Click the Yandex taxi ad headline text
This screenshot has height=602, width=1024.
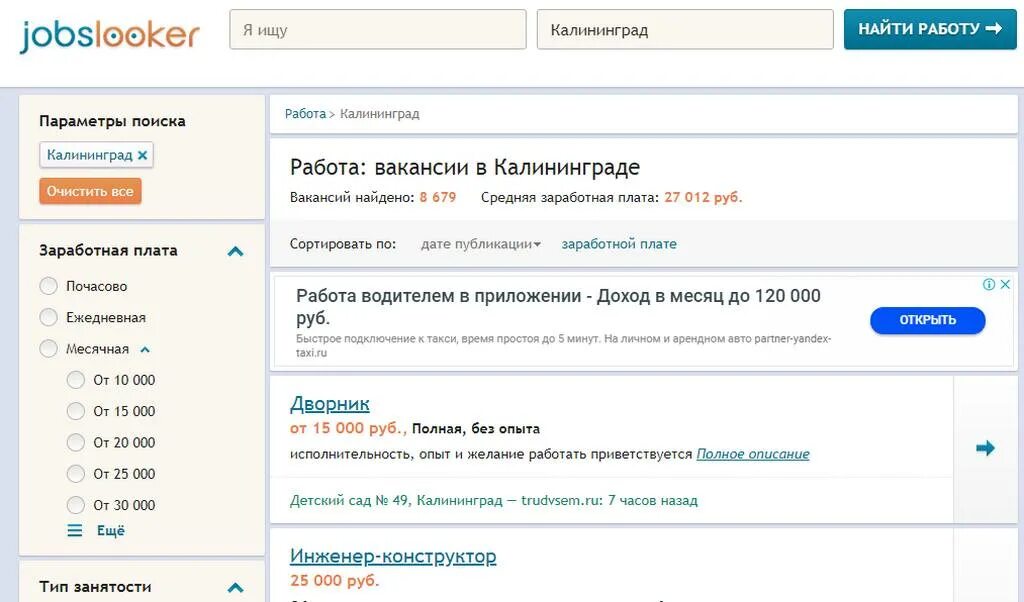click(x=558, y=307)
